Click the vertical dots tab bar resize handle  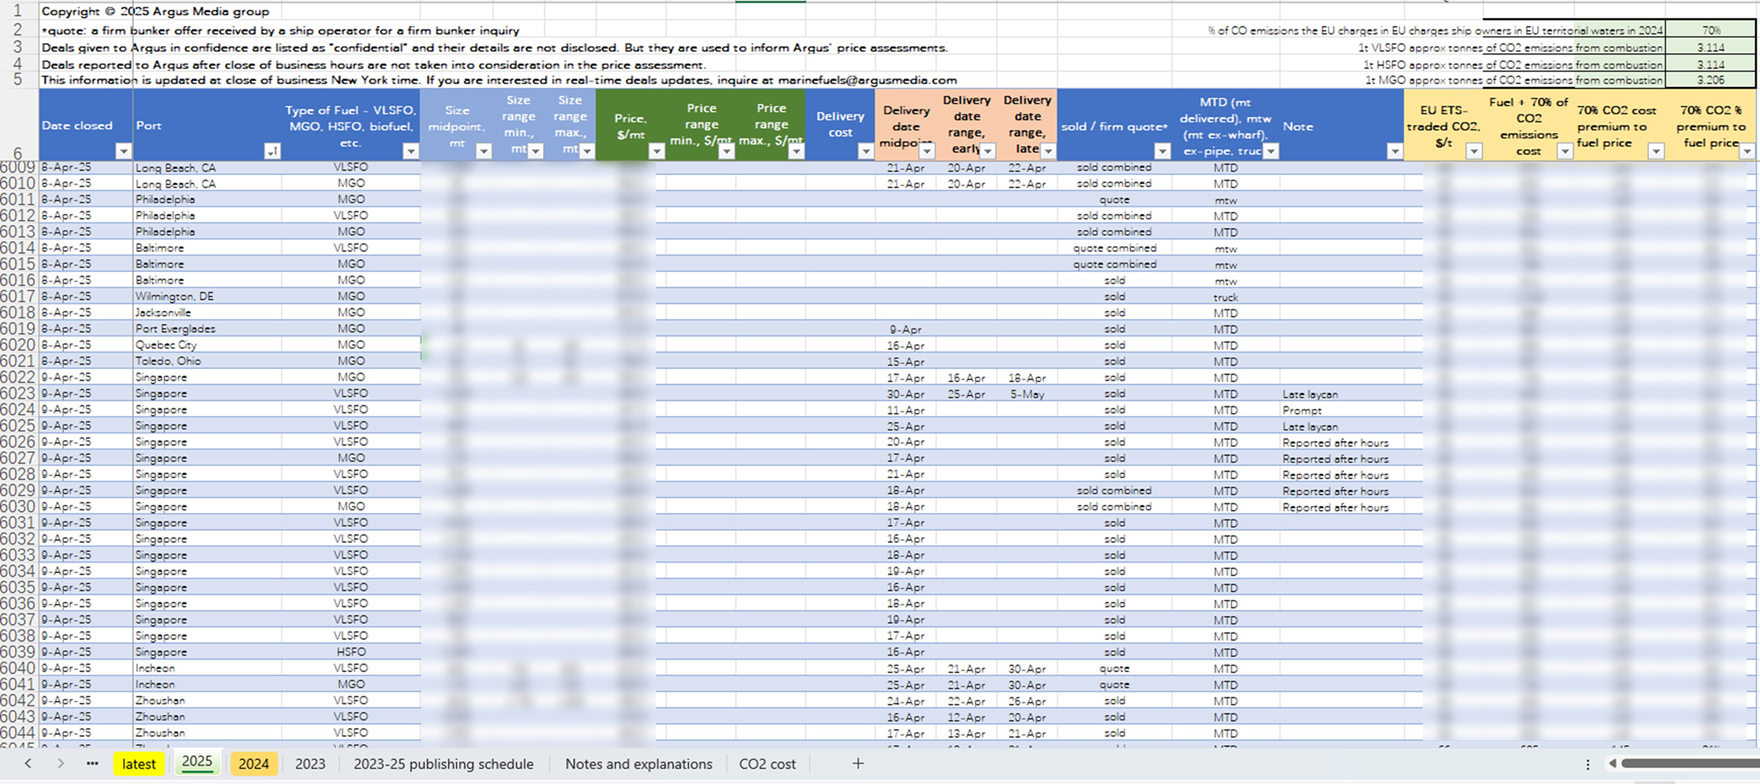(x=1587, y=764)
